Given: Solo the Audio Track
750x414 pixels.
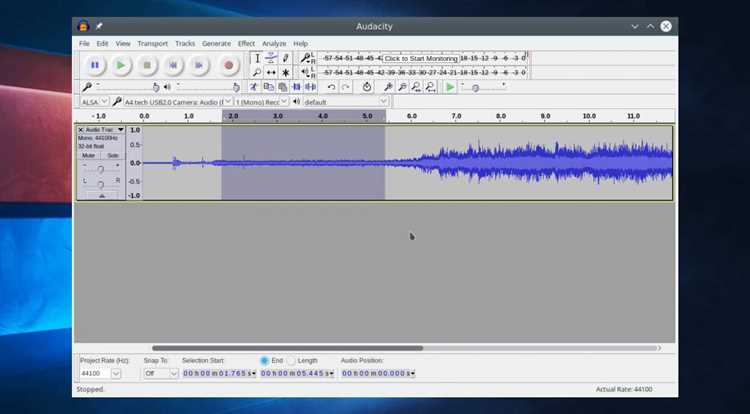Looking at the screenshot, I should [x=113, y=155].
